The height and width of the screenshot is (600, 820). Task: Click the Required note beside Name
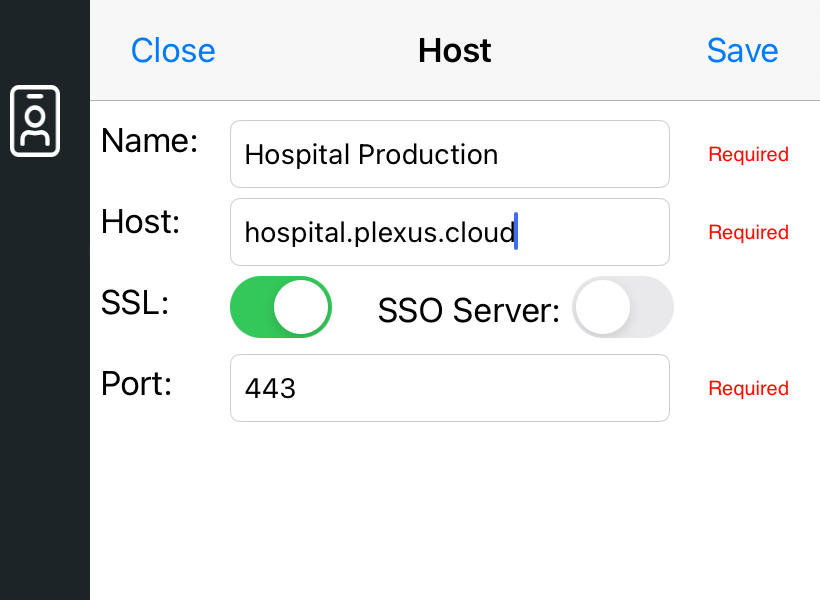(x=748, y=154)
